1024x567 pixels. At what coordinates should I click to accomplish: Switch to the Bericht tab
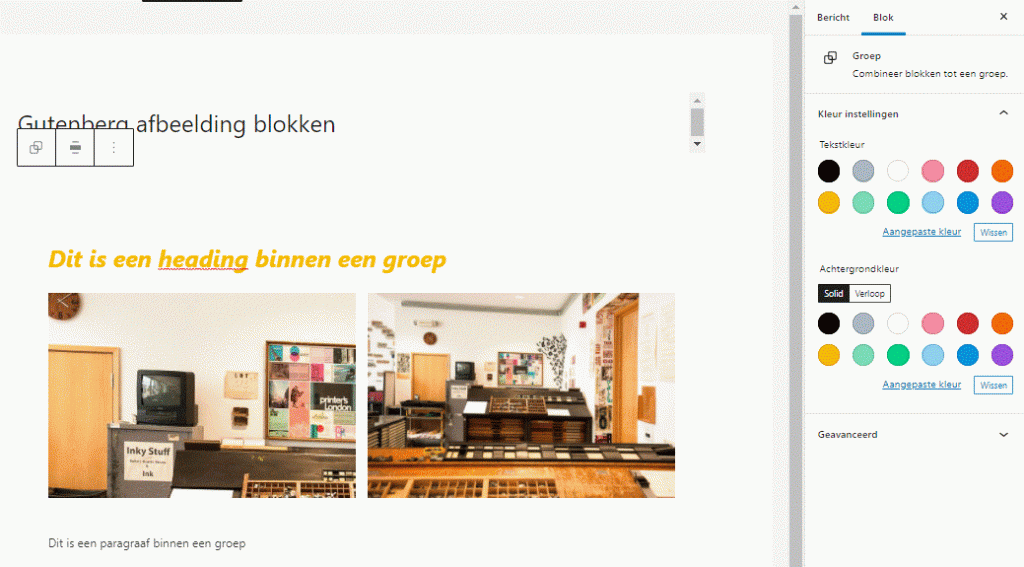[x=833, y=18]
